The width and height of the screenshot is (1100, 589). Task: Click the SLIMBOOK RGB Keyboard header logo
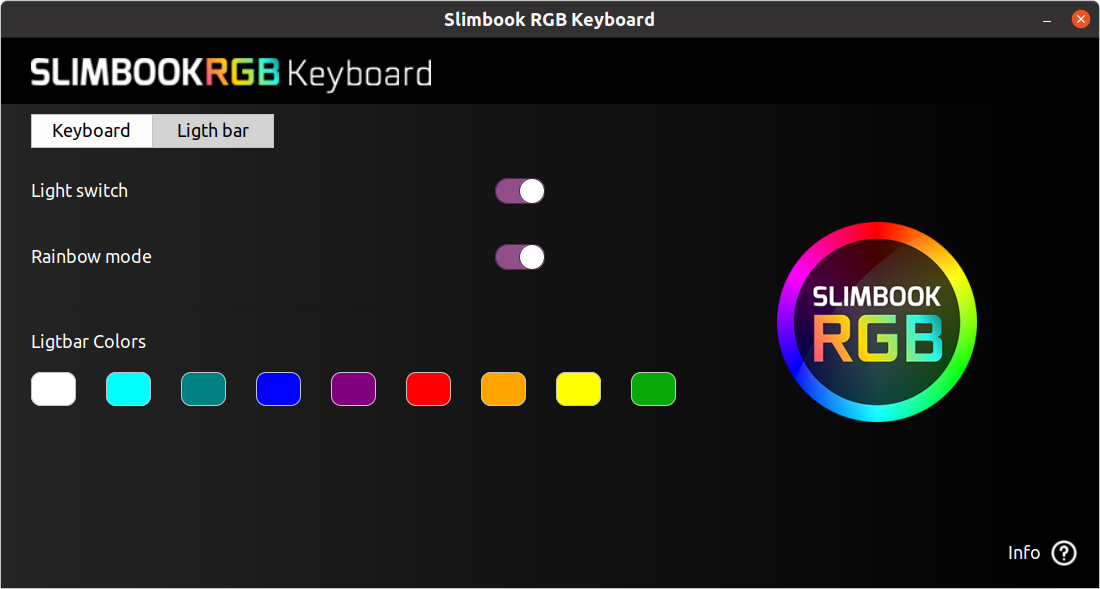[x=231, y=73]
